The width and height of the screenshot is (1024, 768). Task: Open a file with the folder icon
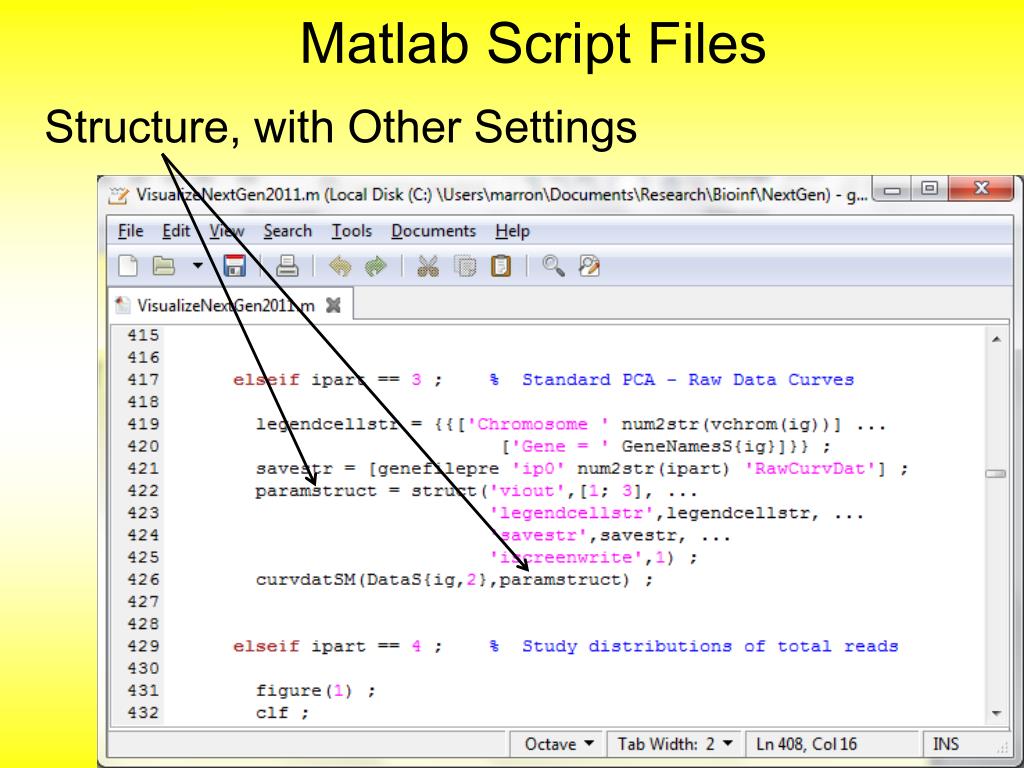pos(163,266)
